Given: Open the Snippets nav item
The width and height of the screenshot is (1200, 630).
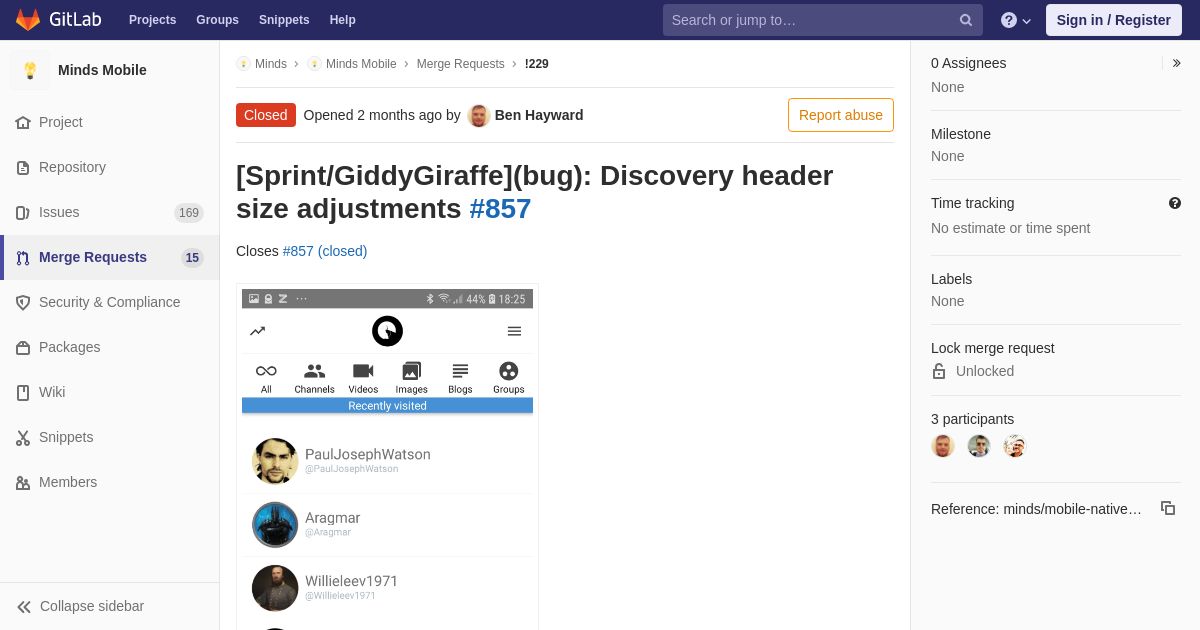Looking at the screenshot, I should click(x=284, y=20).
